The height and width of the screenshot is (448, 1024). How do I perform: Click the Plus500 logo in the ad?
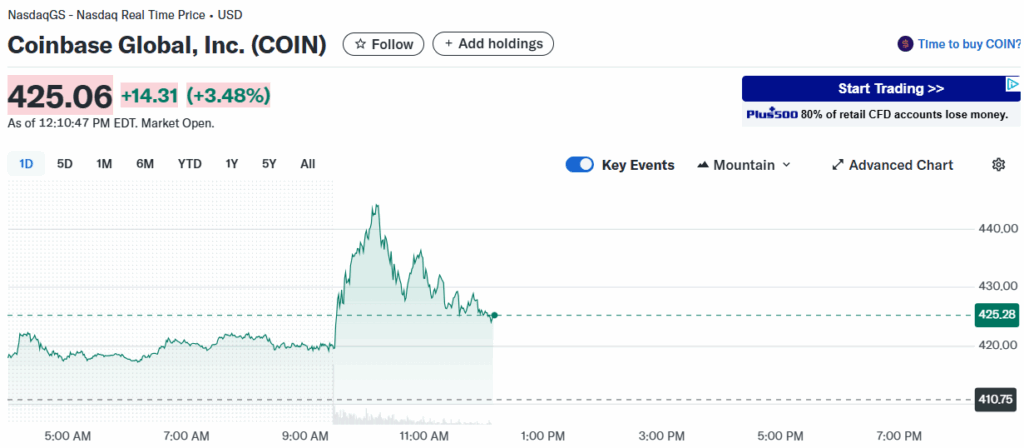pyautogui.click(x=771, y=115)
